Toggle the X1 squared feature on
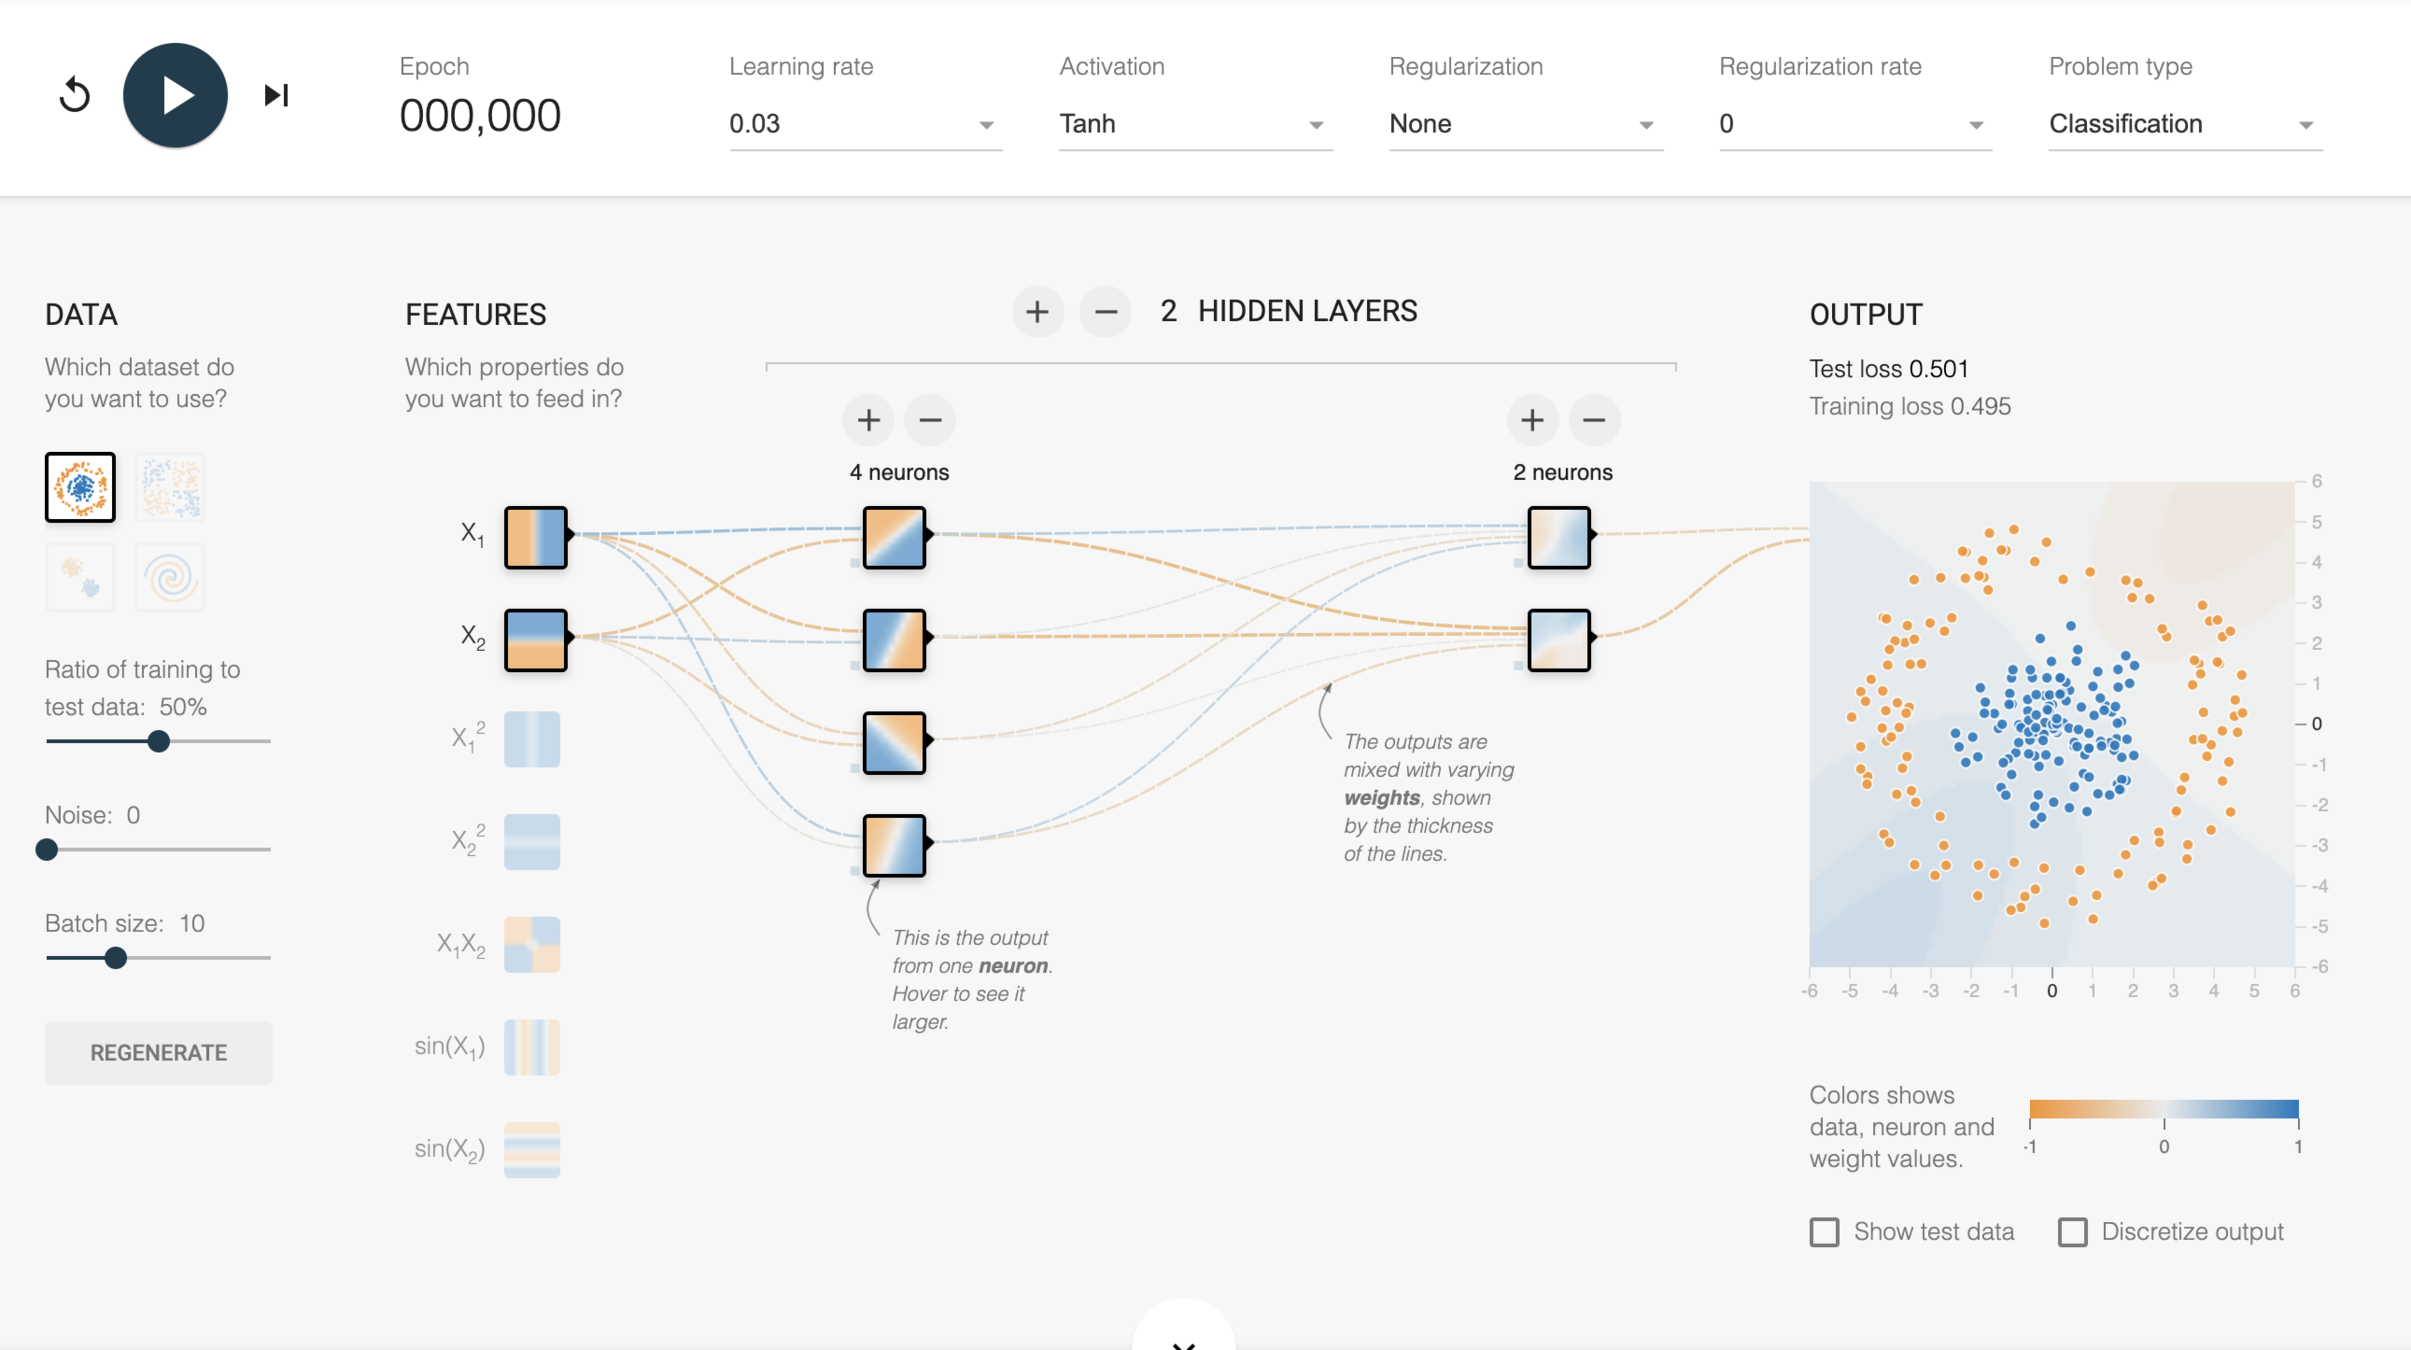This screenshot has height=1350, width=2411. 532,740
